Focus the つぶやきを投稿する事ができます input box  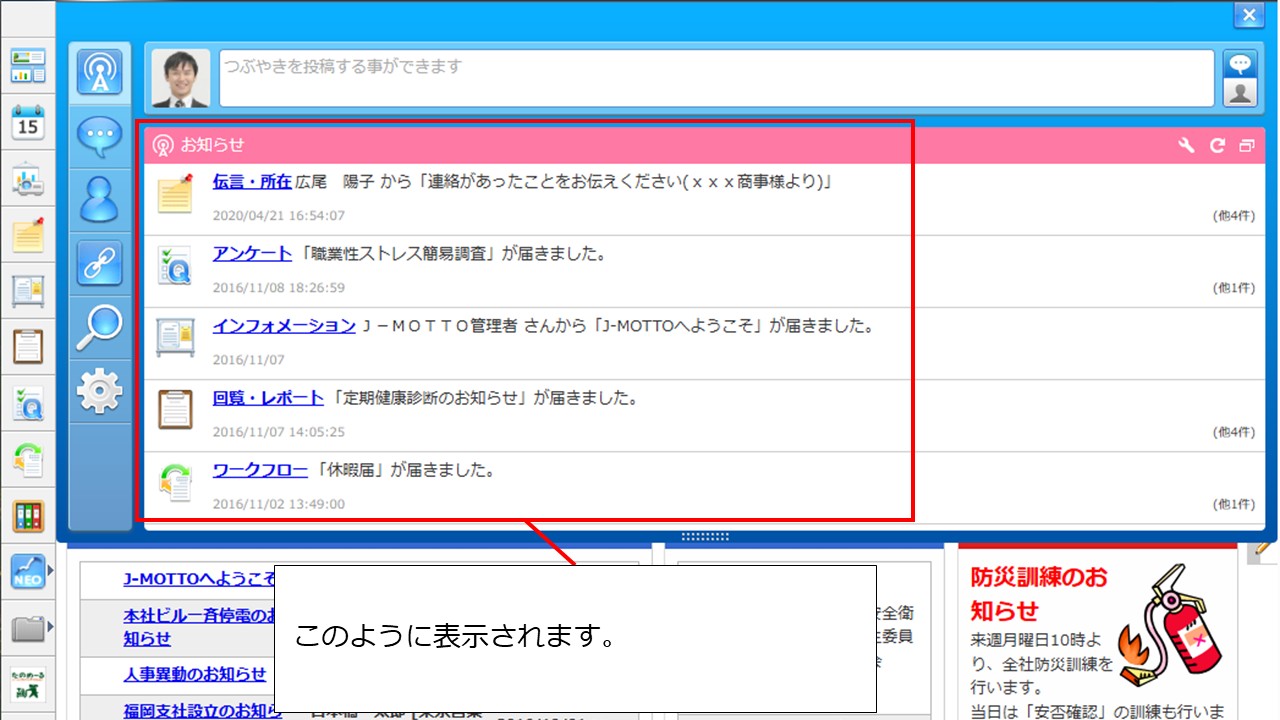[x=716, y=78]
